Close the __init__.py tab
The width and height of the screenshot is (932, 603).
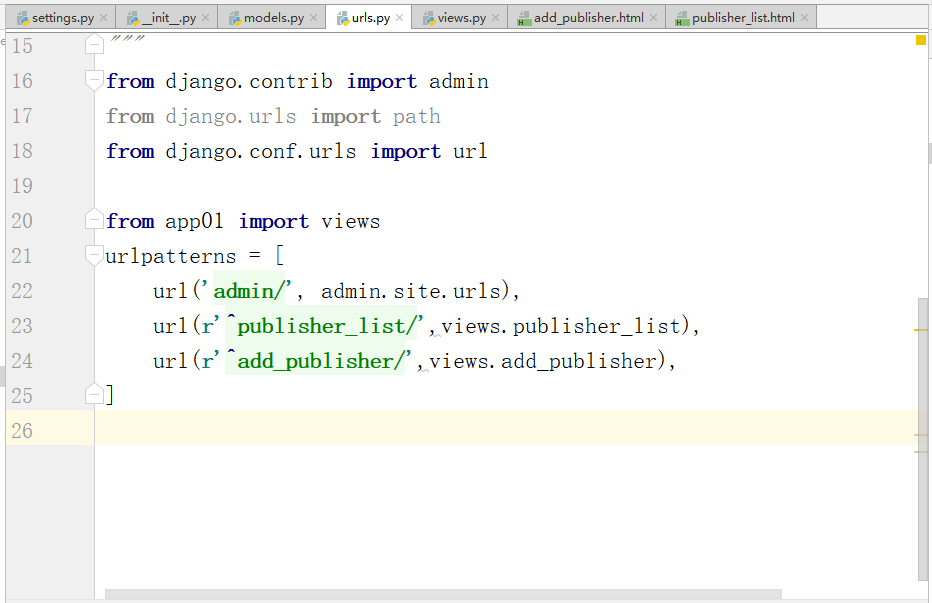click(206, 18)
